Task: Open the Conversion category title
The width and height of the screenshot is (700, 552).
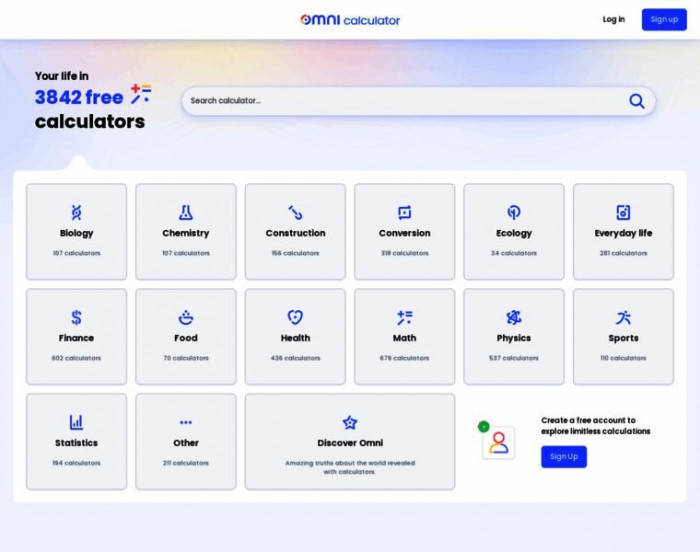Action: (404, 233)
